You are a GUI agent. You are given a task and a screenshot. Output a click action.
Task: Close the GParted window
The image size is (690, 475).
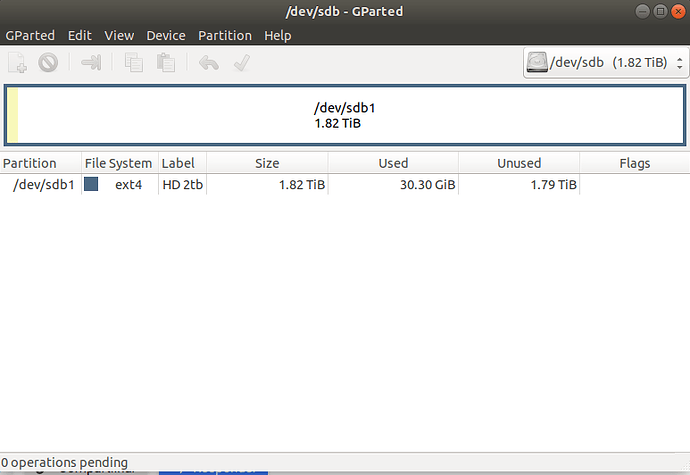(678, 11)
